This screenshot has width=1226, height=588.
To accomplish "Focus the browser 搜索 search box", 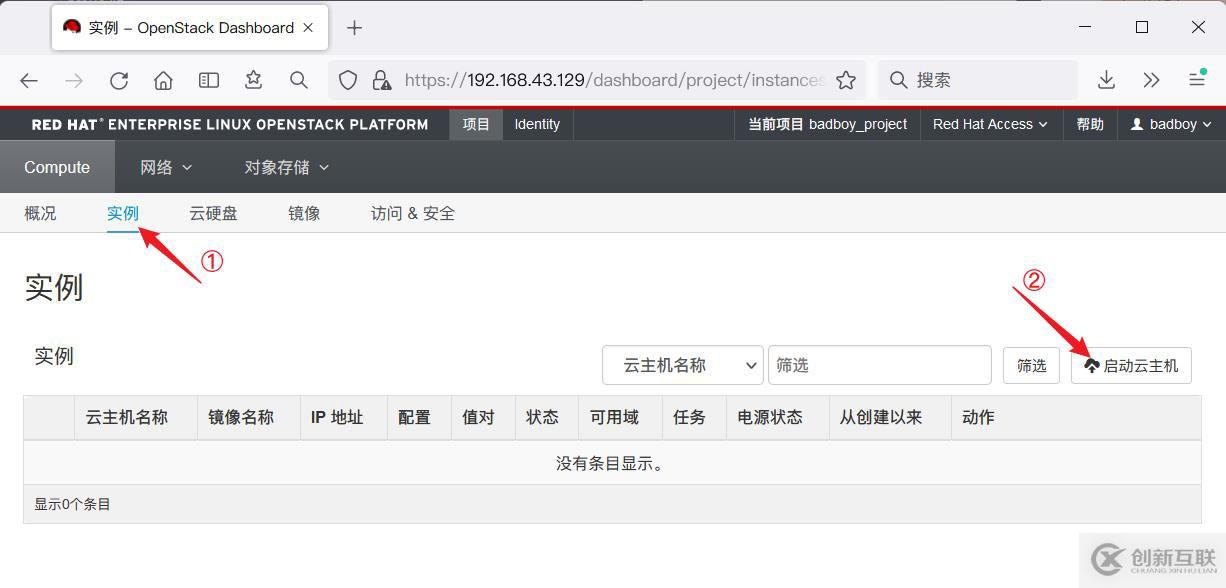I will click(x=978, y=81).
